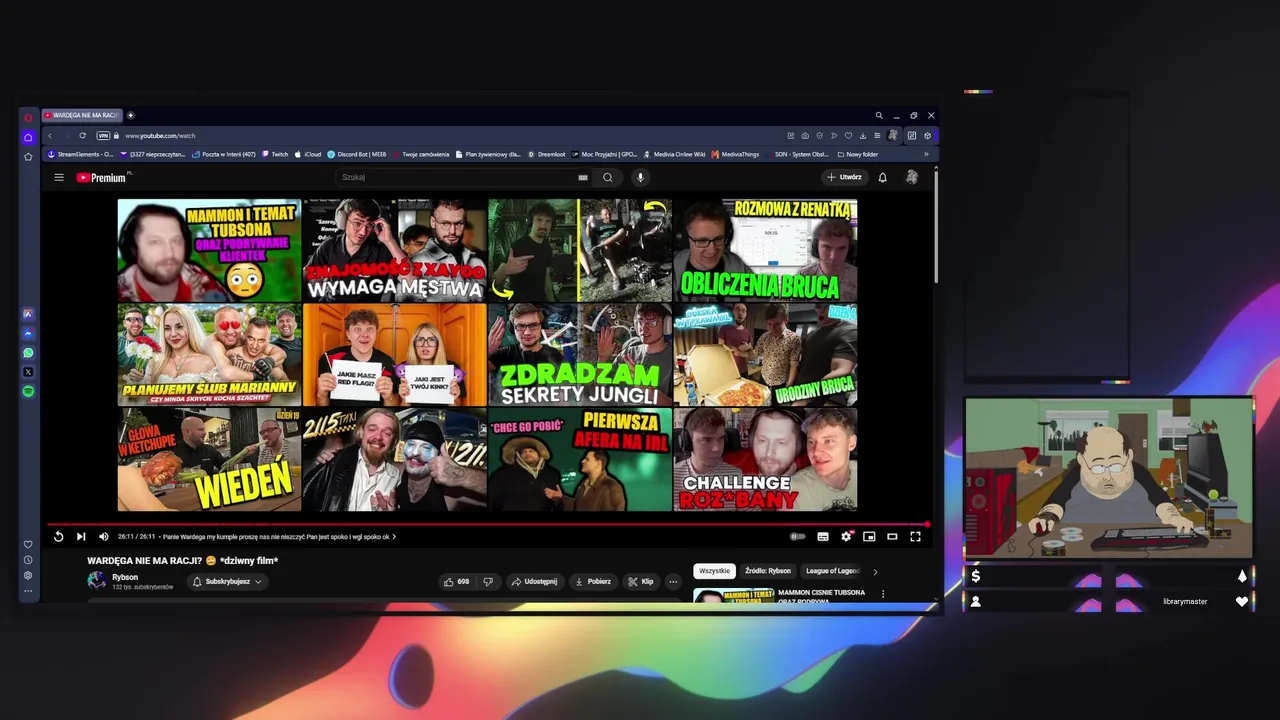
Task: Open WhatsApp in the Opera sidebar
Action: click(28, 352)
